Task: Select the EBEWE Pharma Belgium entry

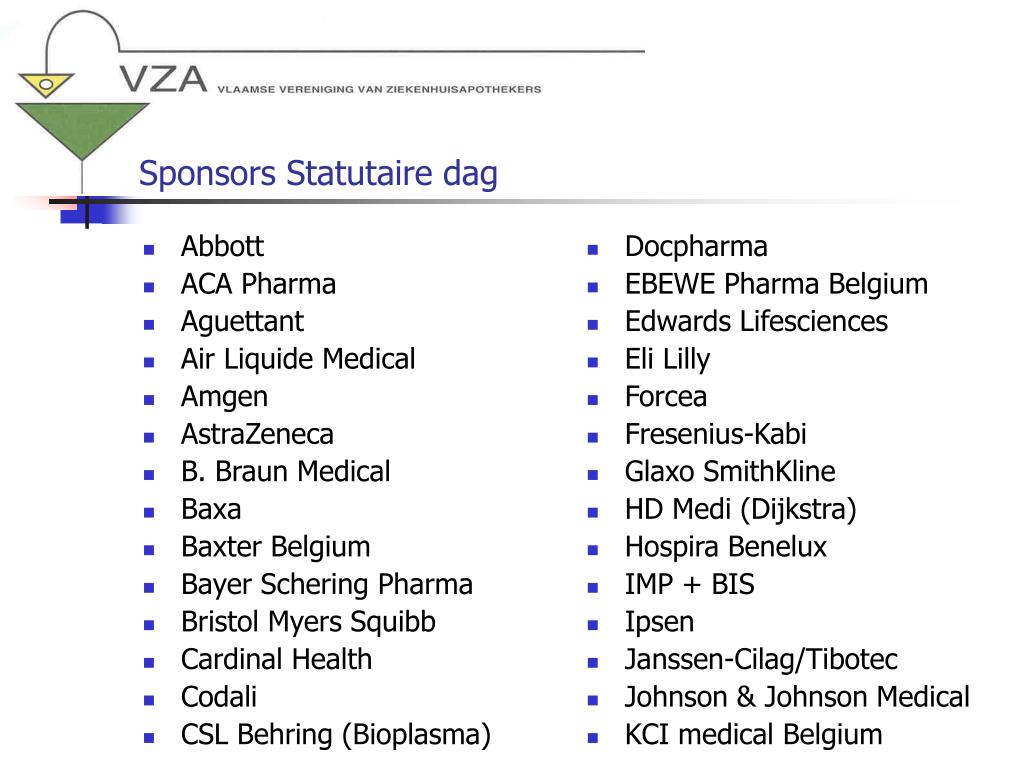Action: point(776,285)
